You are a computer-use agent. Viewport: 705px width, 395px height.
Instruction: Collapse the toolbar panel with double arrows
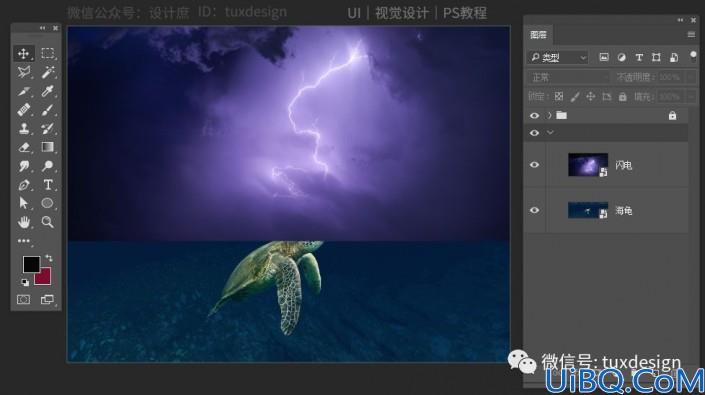point(42,28)
